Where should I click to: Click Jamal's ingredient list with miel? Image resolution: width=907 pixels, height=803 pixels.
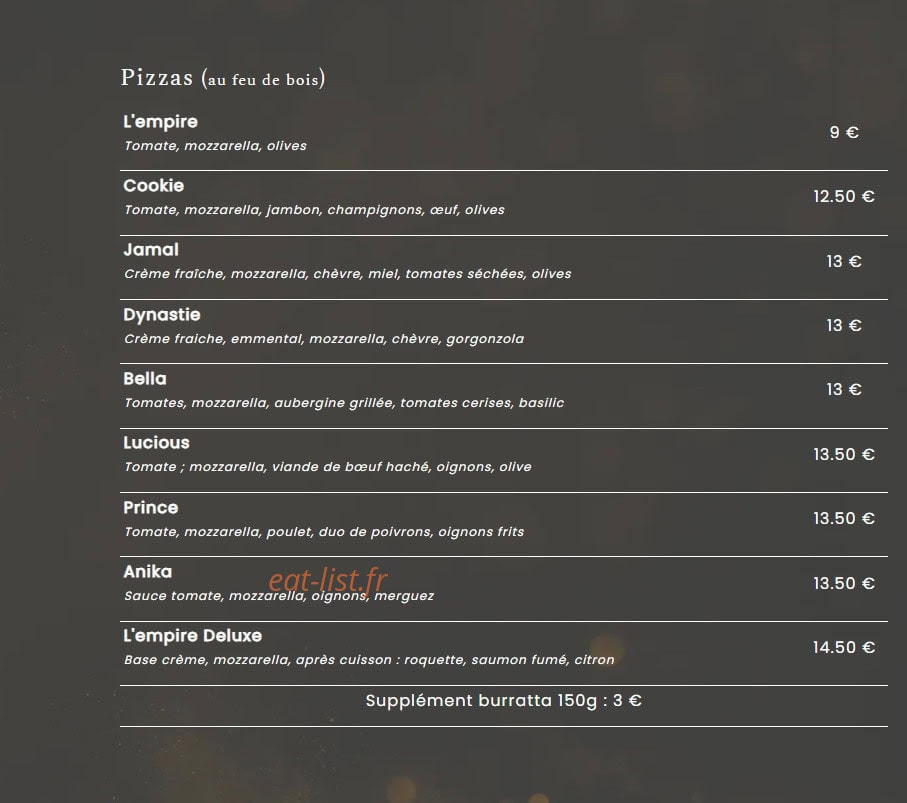348,274
